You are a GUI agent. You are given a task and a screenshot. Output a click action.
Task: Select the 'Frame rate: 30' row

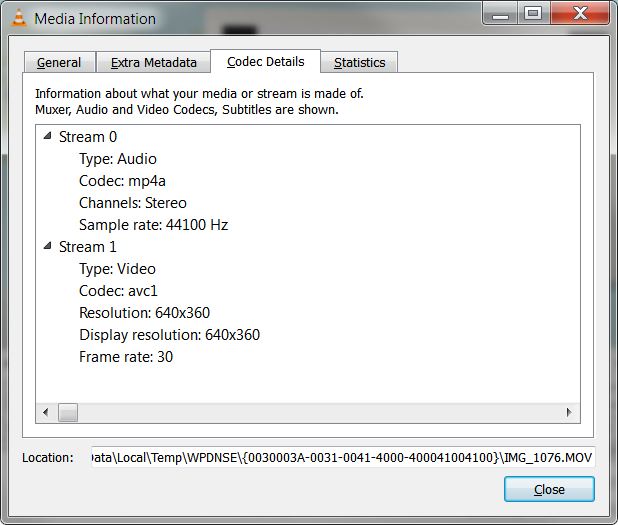pos(126,357)
